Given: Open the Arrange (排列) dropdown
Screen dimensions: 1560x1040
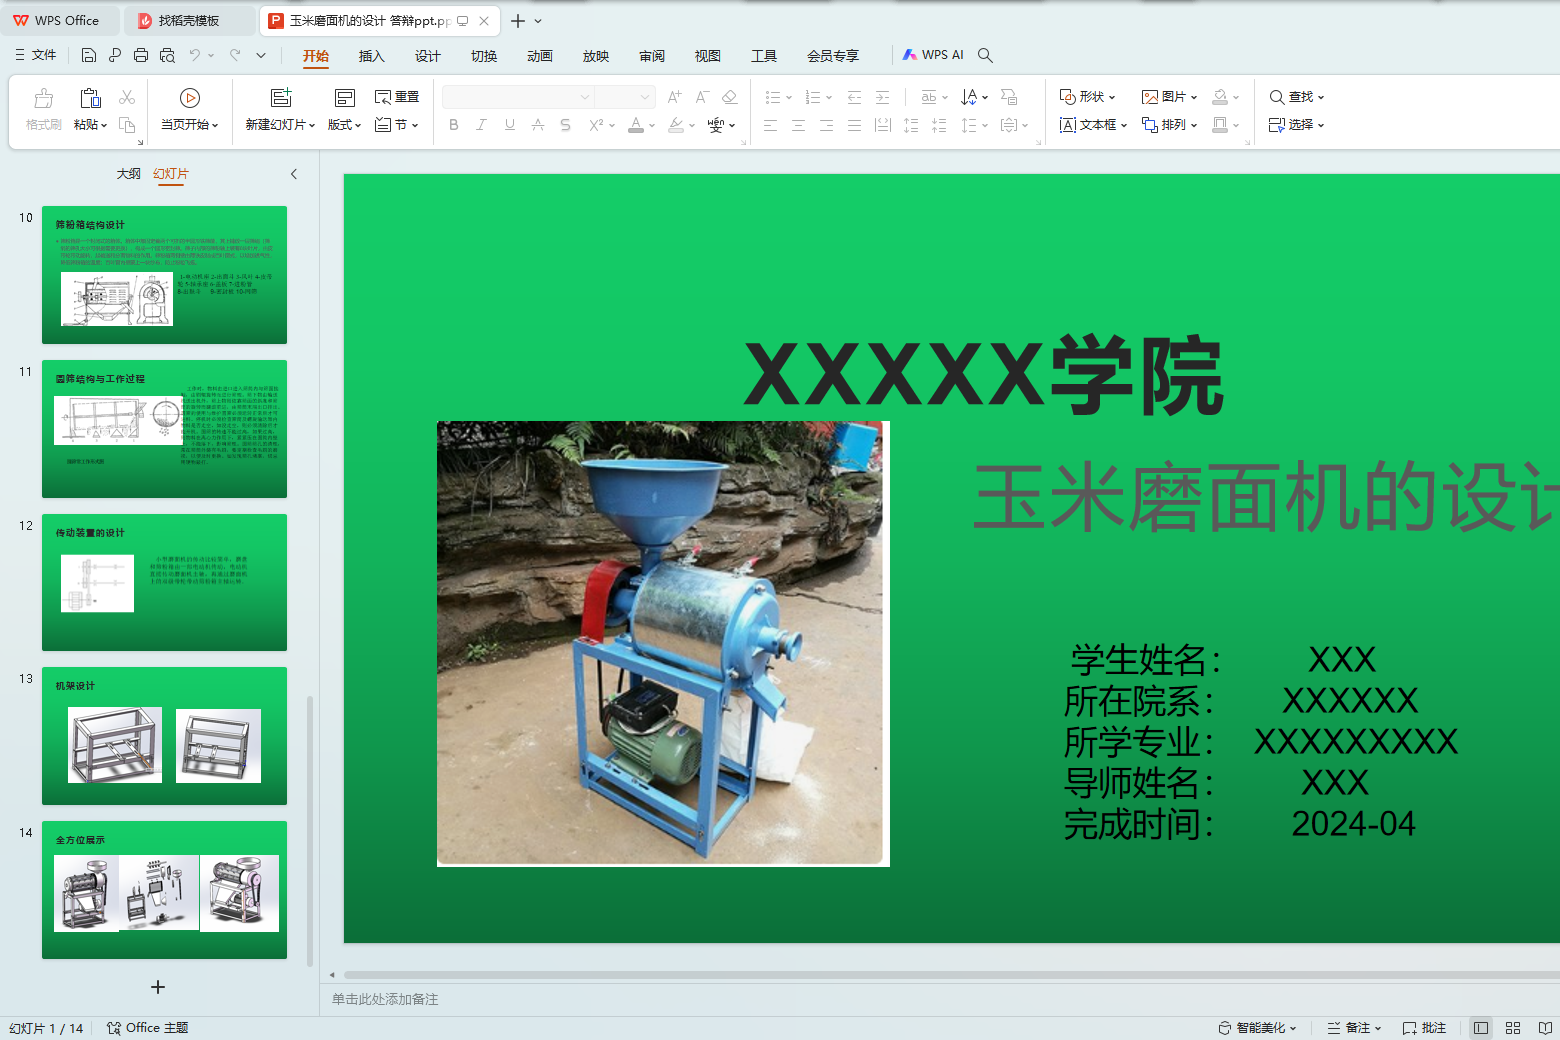Looking at the screenshot, I should [x=1170, y=125].
